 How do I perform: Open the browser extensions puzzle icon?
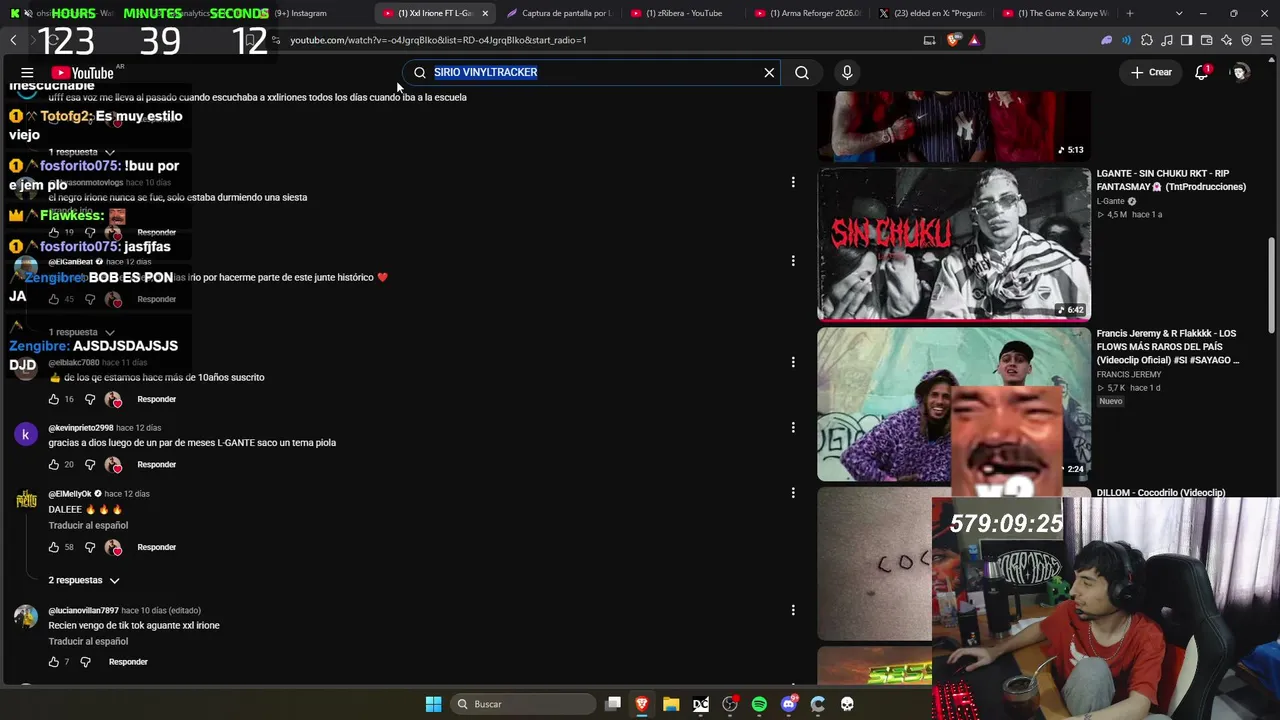1147,40
